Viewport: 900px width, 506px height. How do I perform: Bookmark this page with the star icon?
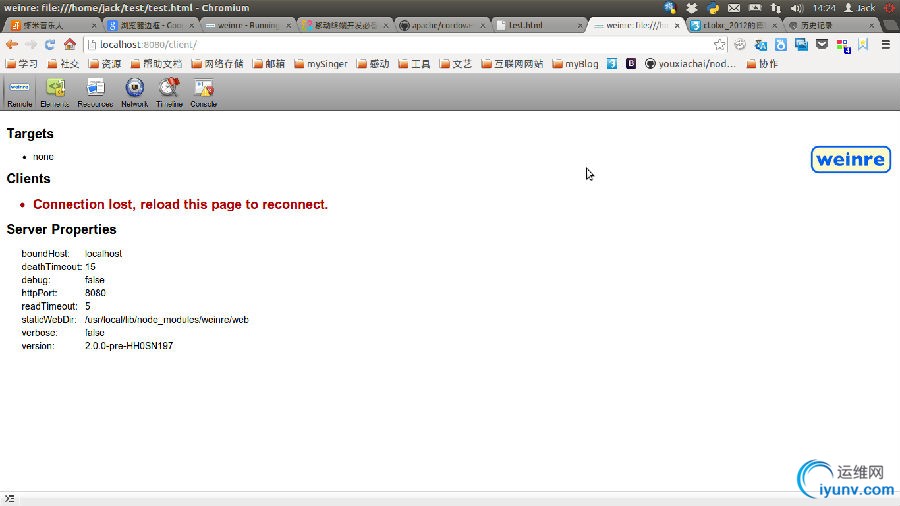click(x=719, y=44)
